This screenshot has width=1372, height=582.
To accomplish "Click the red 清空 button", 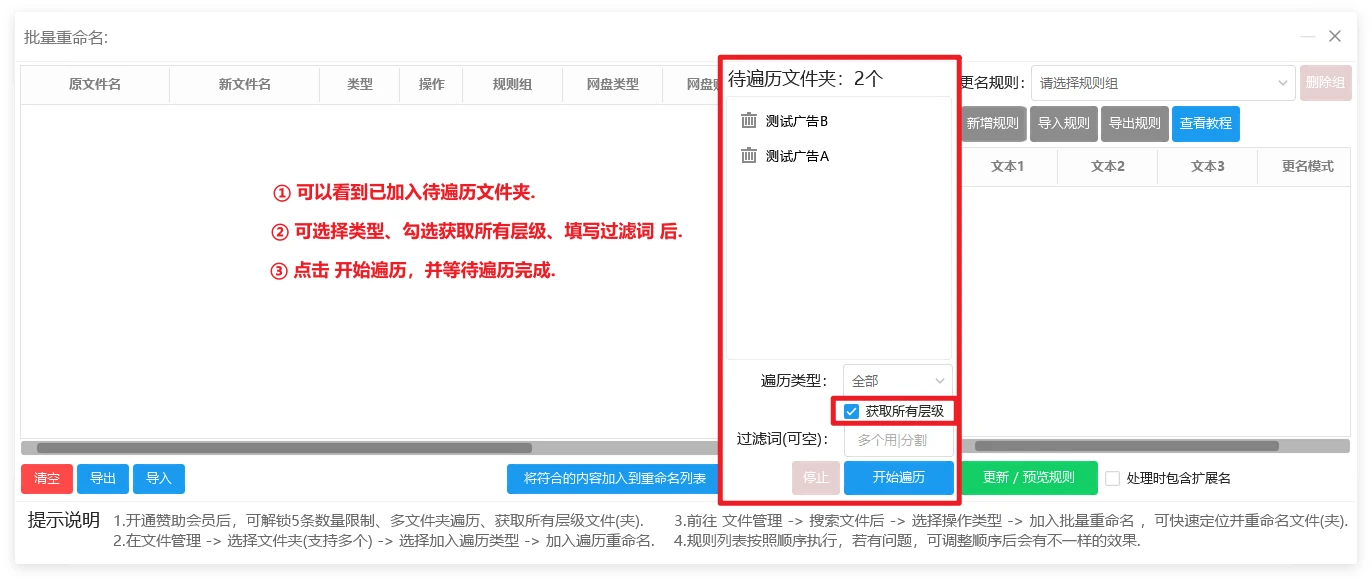I will [x=47, y=479].
